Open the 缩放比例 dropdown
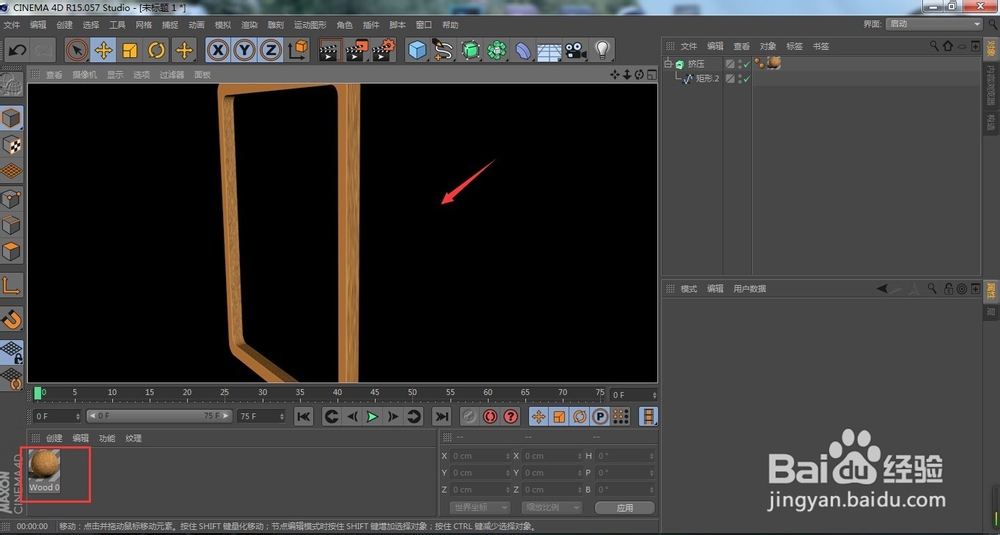Screen dimensions: 1000x535 coord(552,508)
